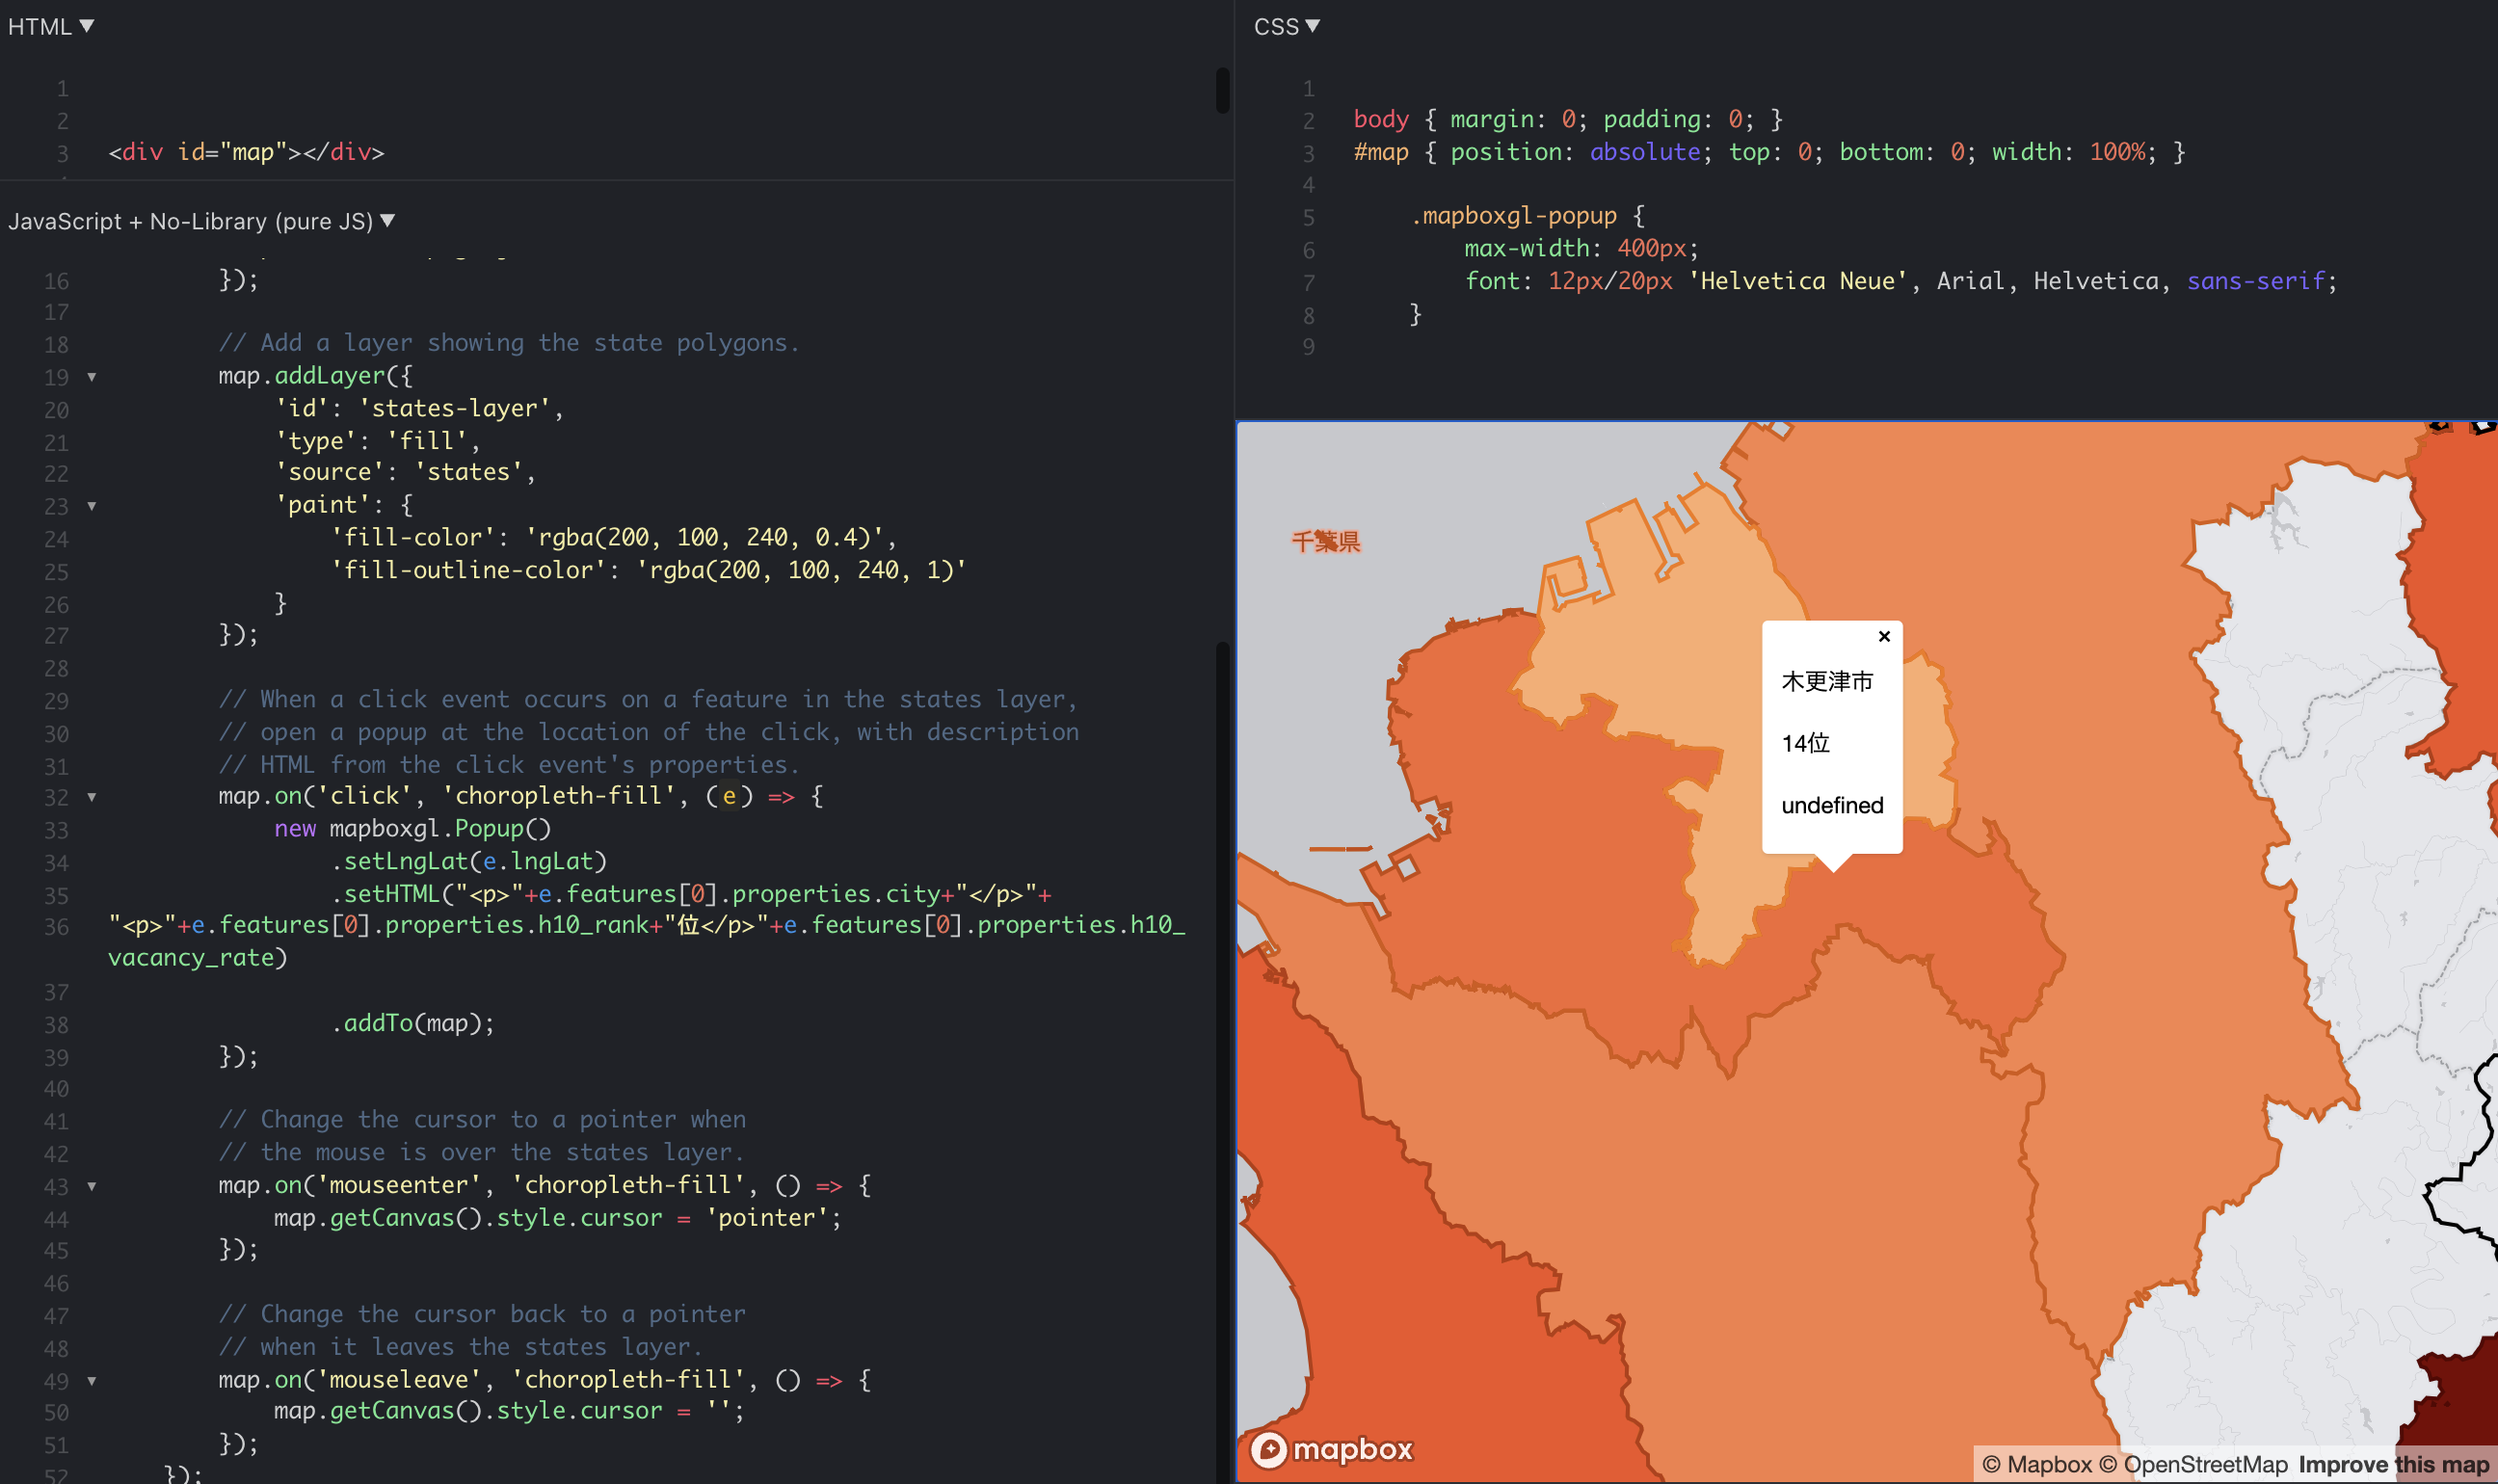Screen dimensions: 2498x1484
Task: Collapse the code fold at line 49
Action: tap(91, 1381)
